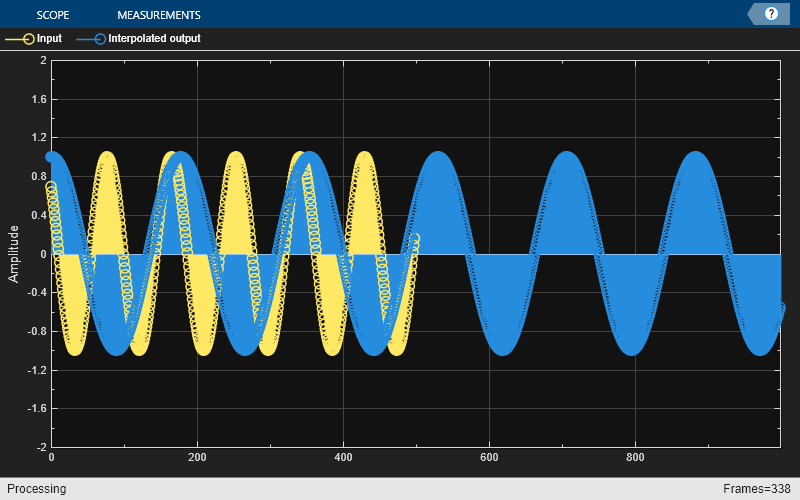Click the blue Interpolated output legend marker
This screenshot has height=500, width=800.
92,39
